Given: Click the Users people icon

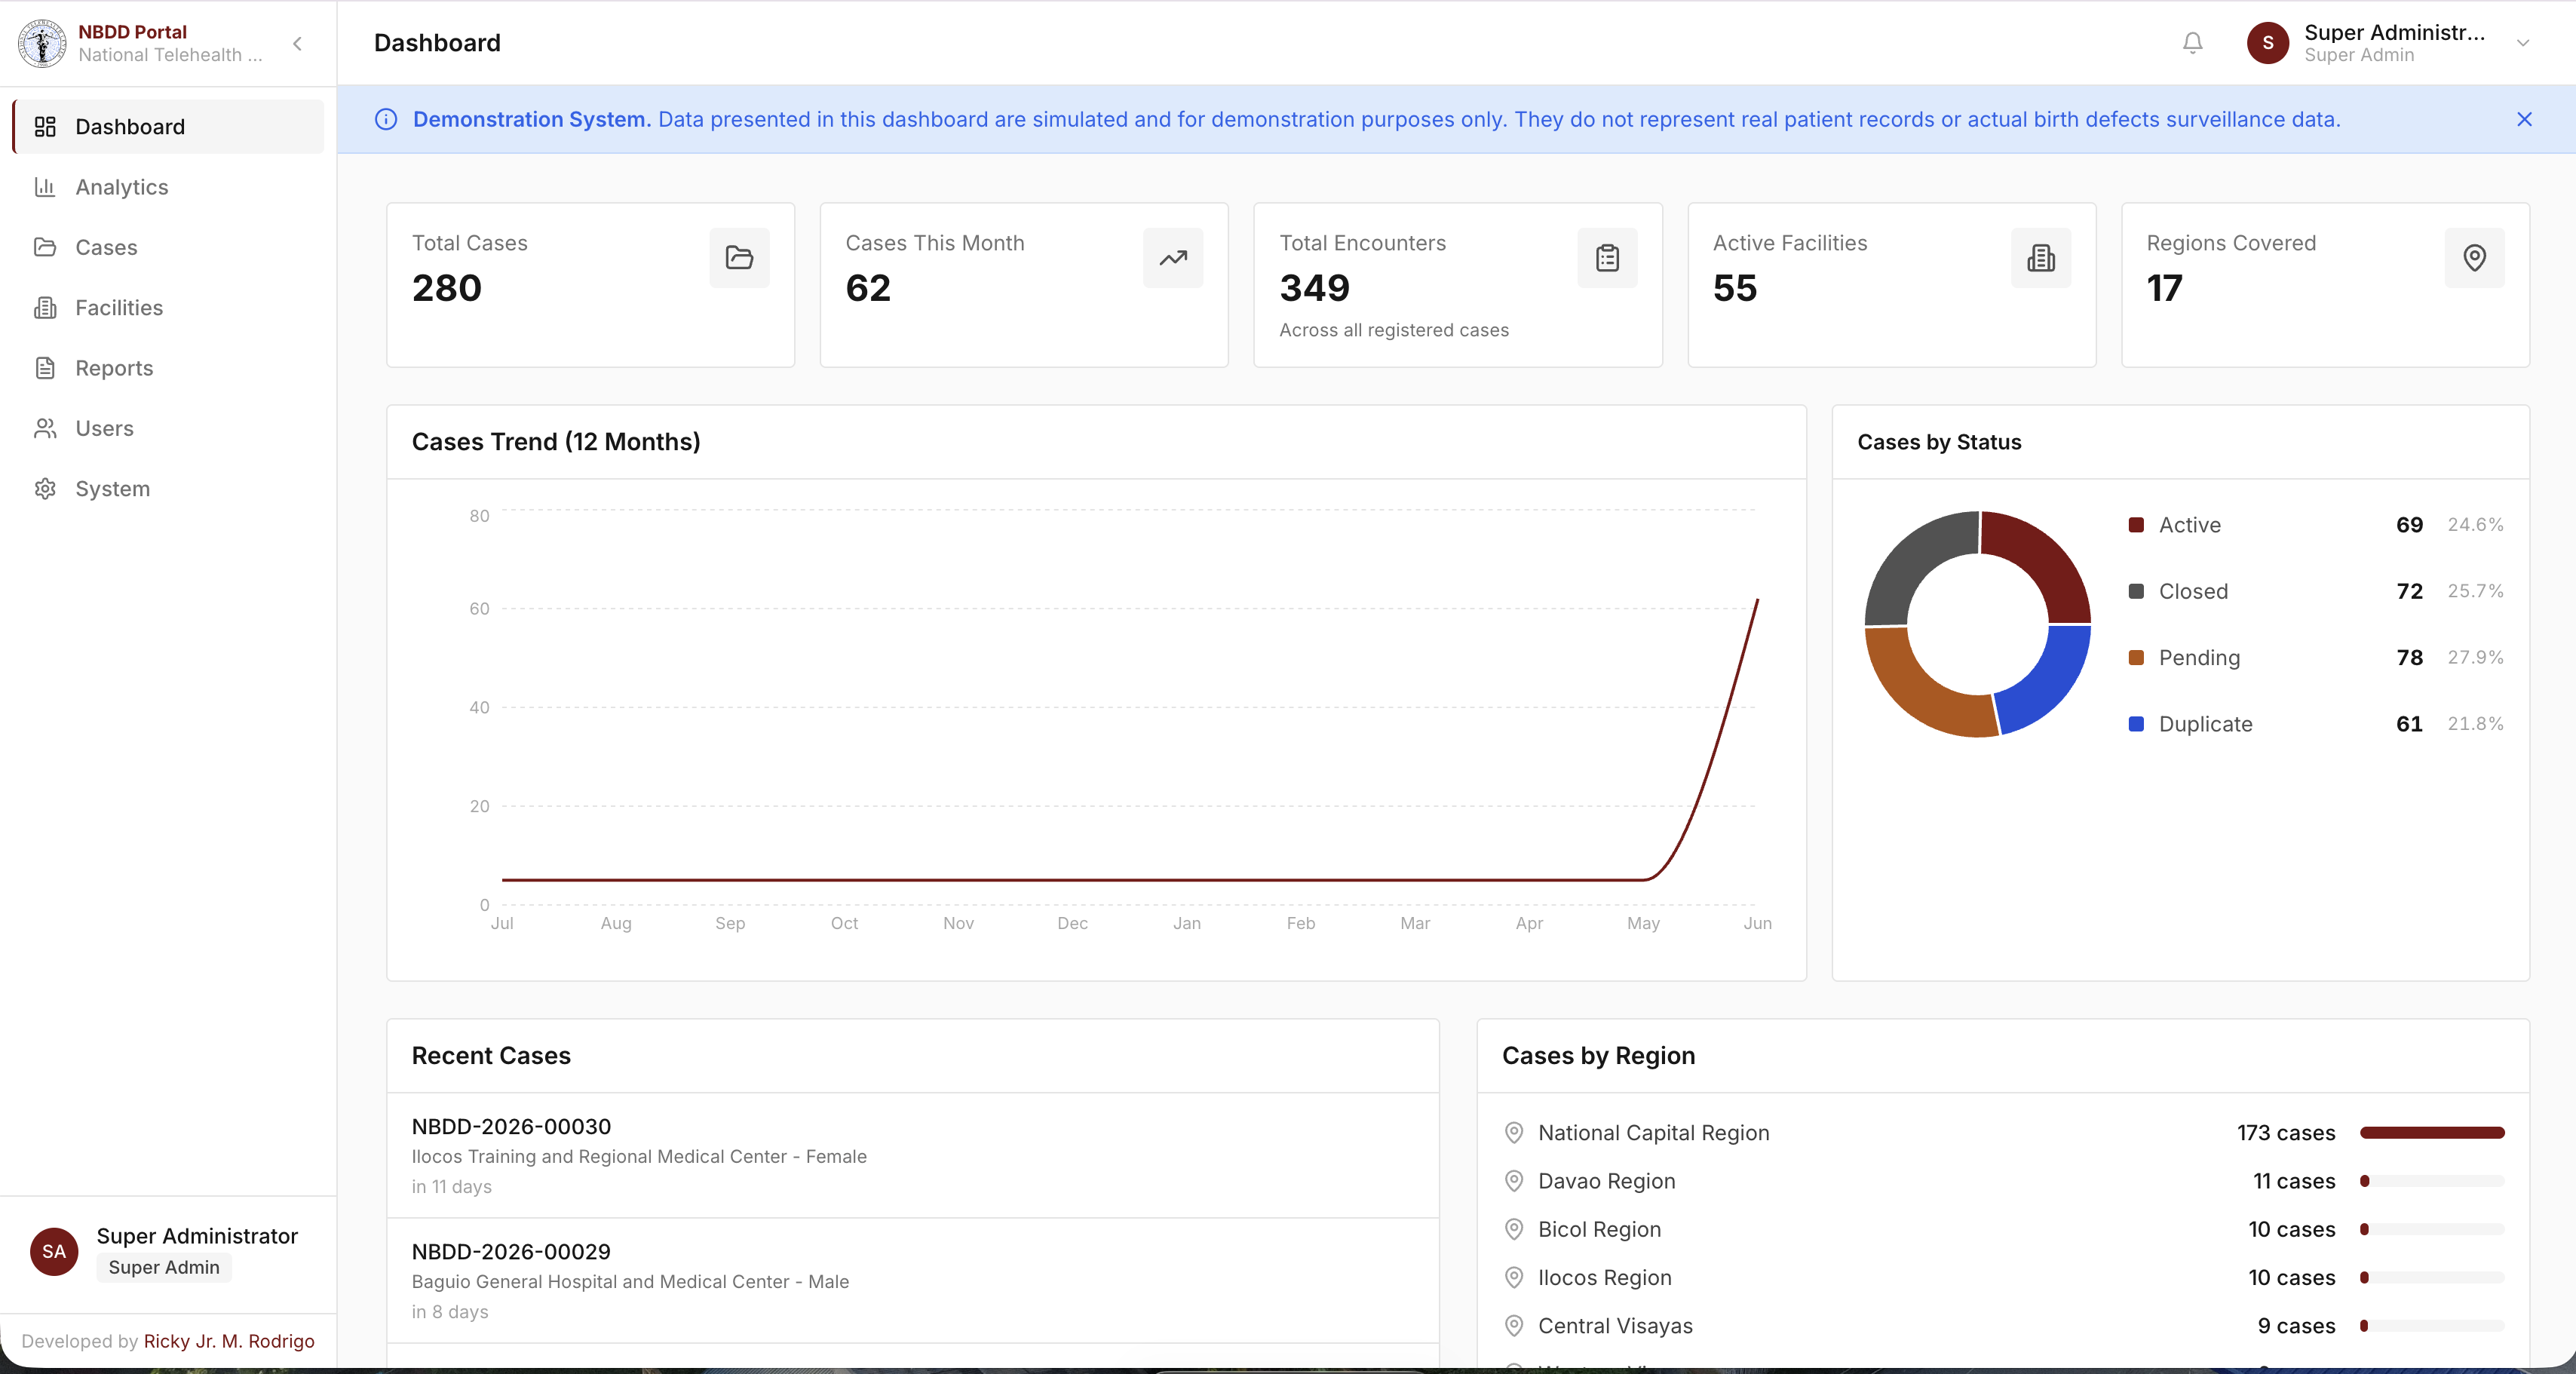Looking at the screenshot, I should pyautogui.click(x=45, y=428).
